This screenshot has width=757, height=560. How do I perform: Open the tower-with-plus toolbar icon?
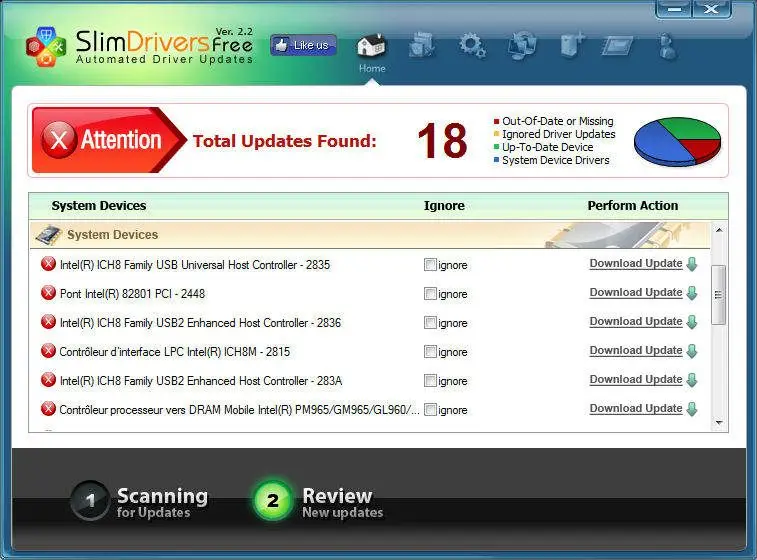tap(573, 46)
